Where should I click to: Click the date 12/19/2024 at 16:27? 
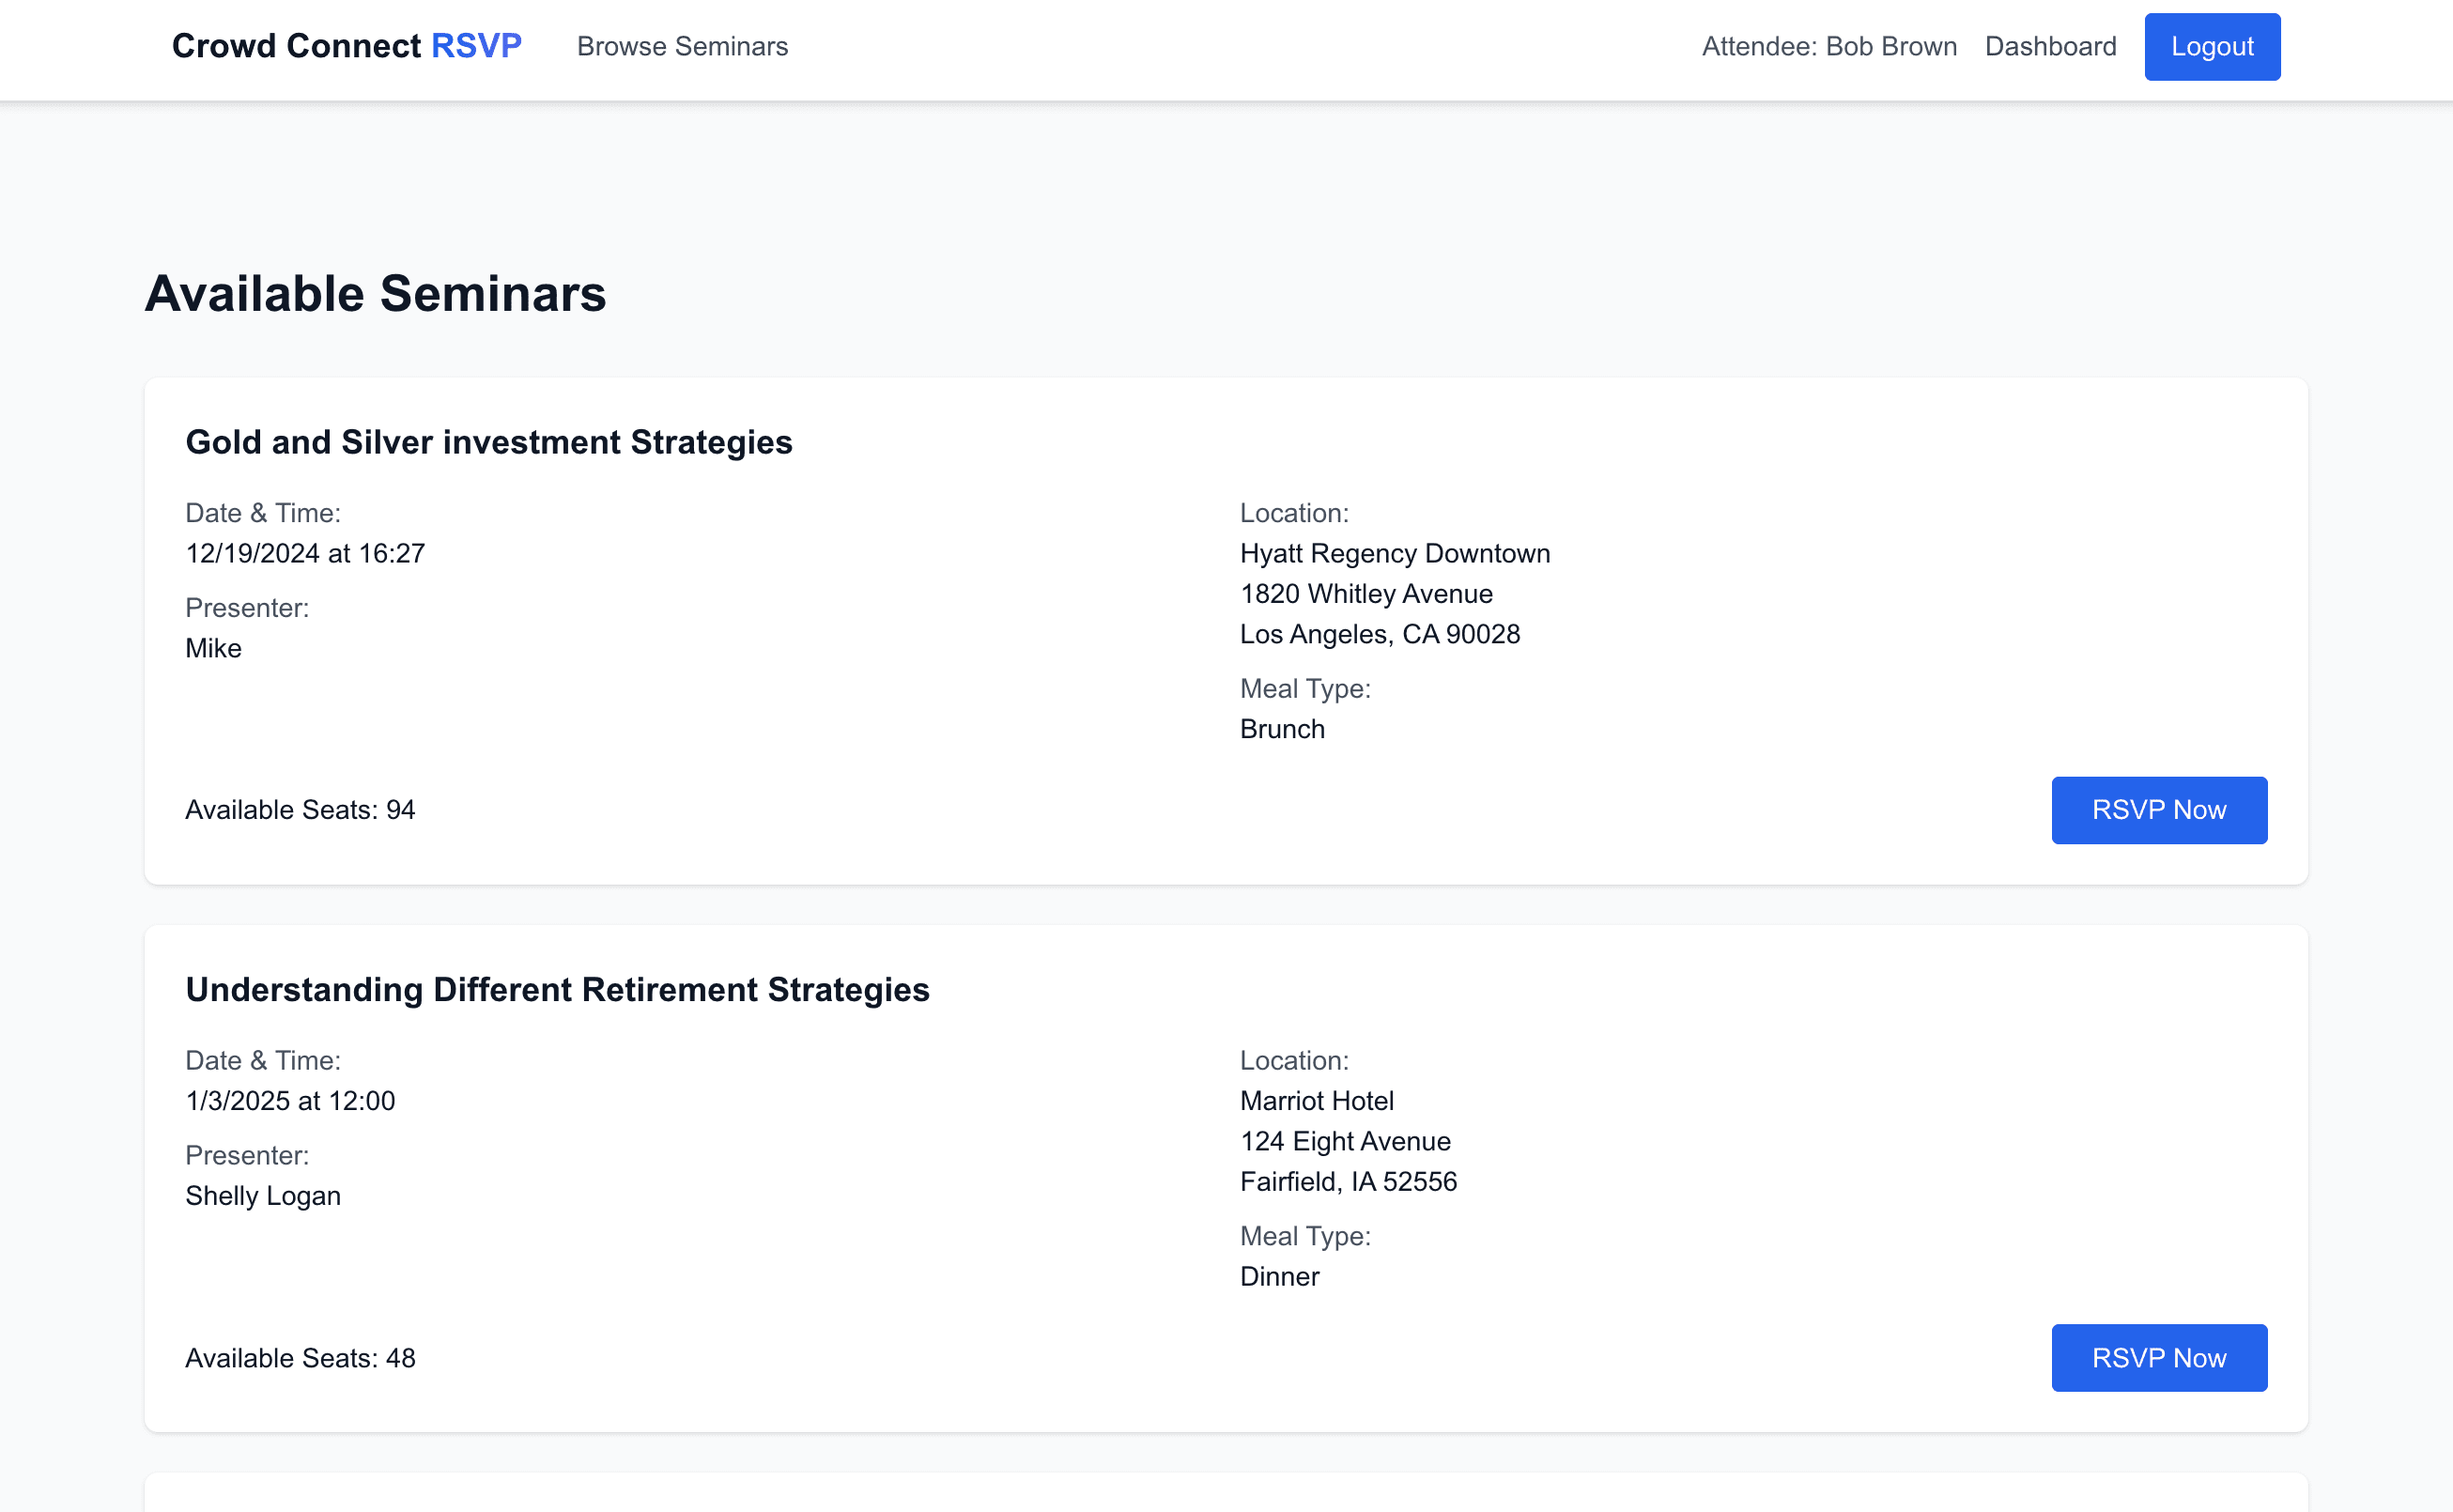coord(305,554)
